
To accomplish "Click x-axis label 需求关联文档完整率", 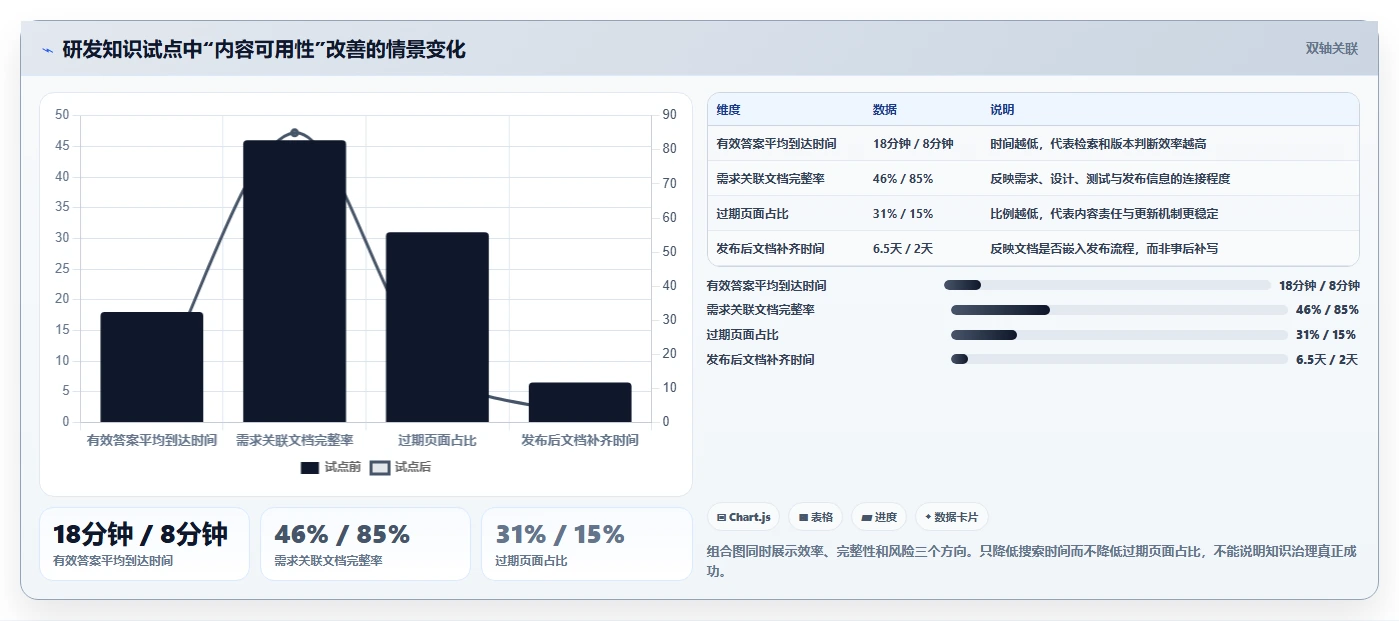I will point(294,440).
